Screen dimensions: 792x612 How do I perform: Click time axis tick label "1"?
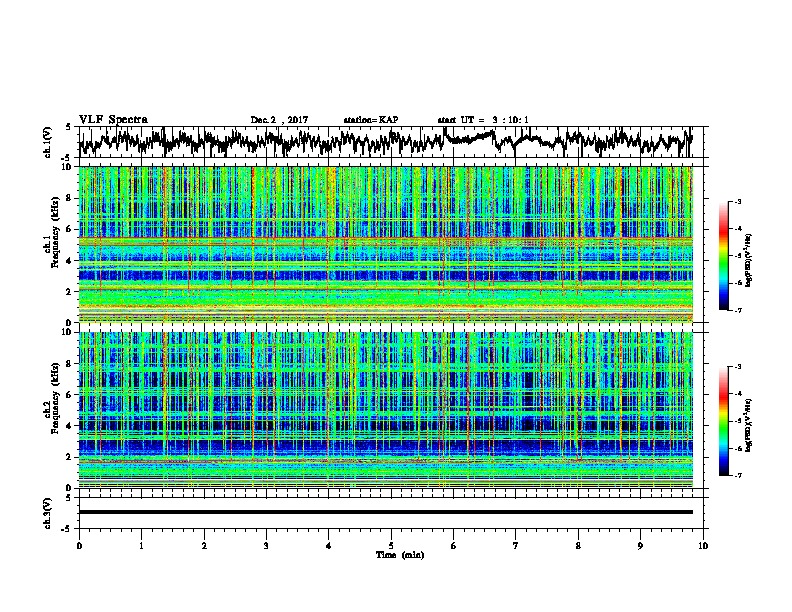[141, 546]
